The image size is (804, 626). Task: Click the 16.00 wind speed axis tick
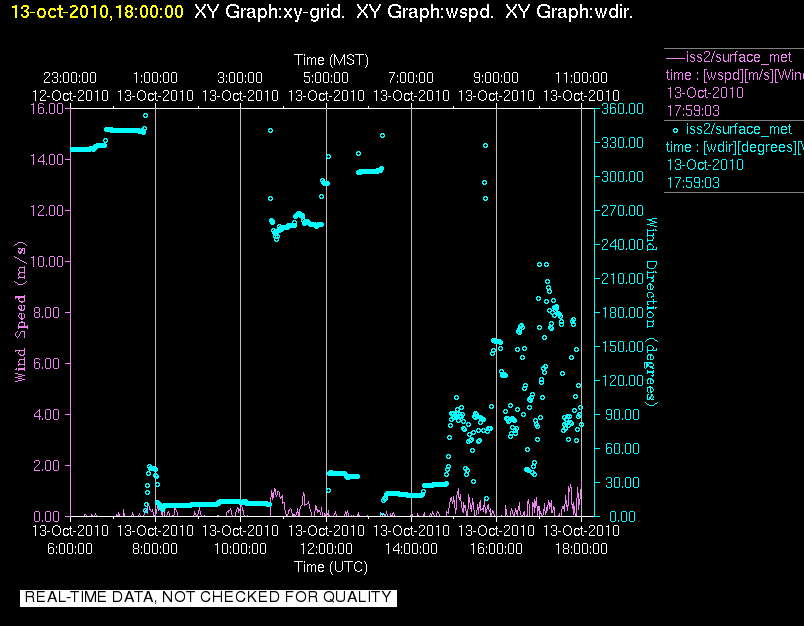pos(47,109)
